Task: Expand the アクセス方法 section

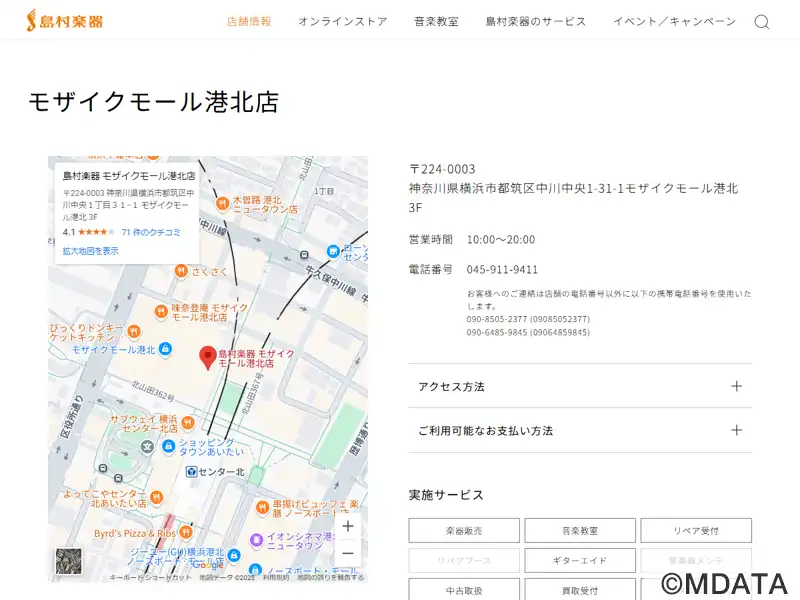Action: 580,386
